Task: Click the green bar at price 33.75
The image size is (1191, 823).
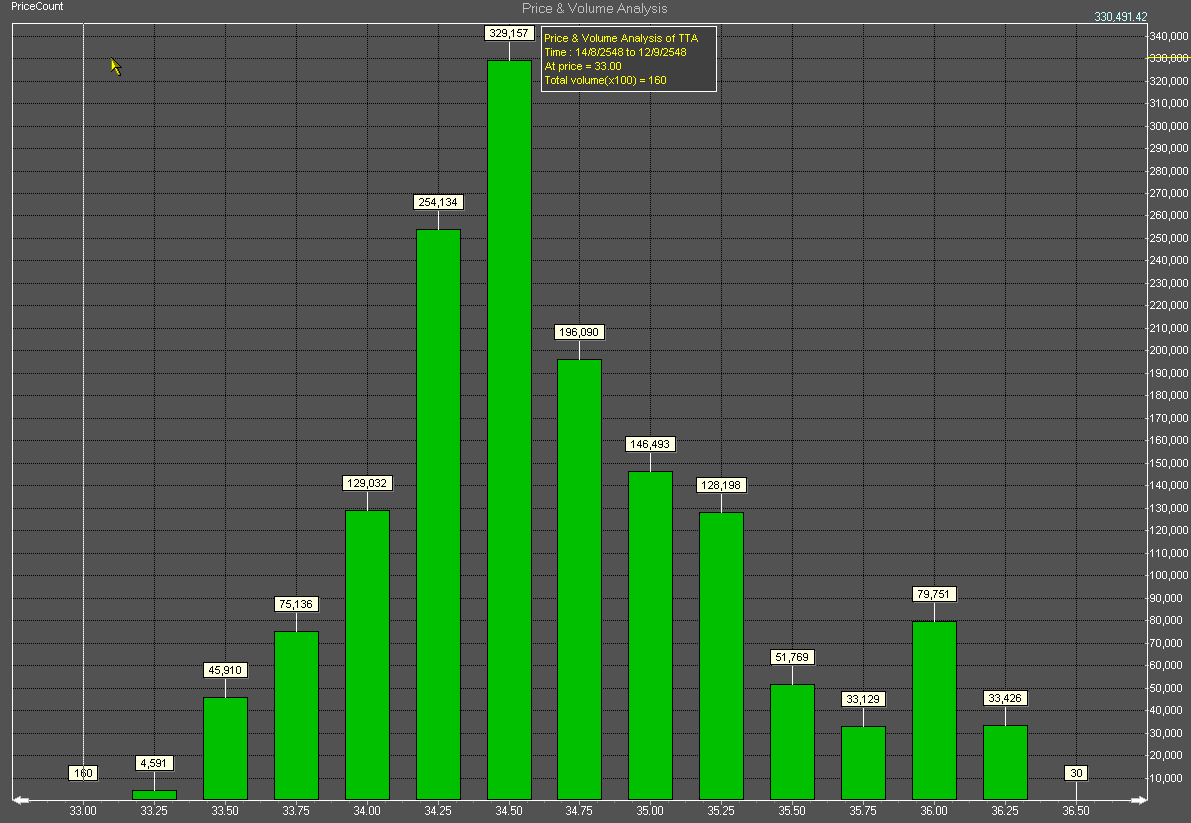Action: [296, 715]
